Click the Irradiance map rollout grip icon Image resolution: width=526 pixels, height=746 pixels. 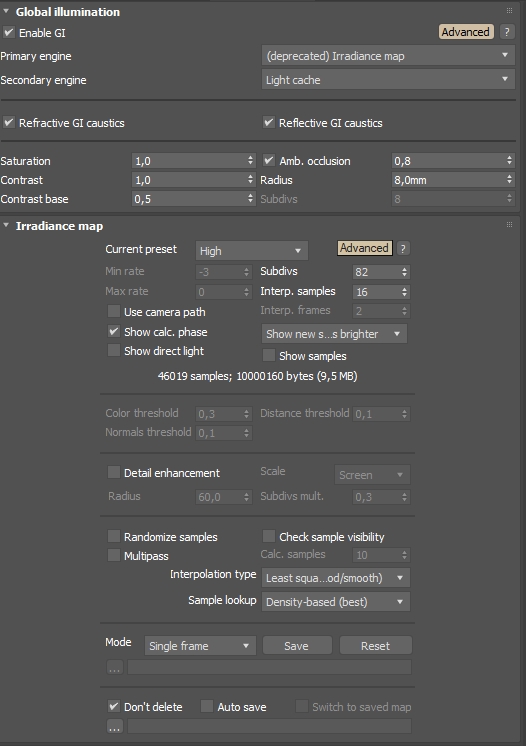(x=509, y=225)
